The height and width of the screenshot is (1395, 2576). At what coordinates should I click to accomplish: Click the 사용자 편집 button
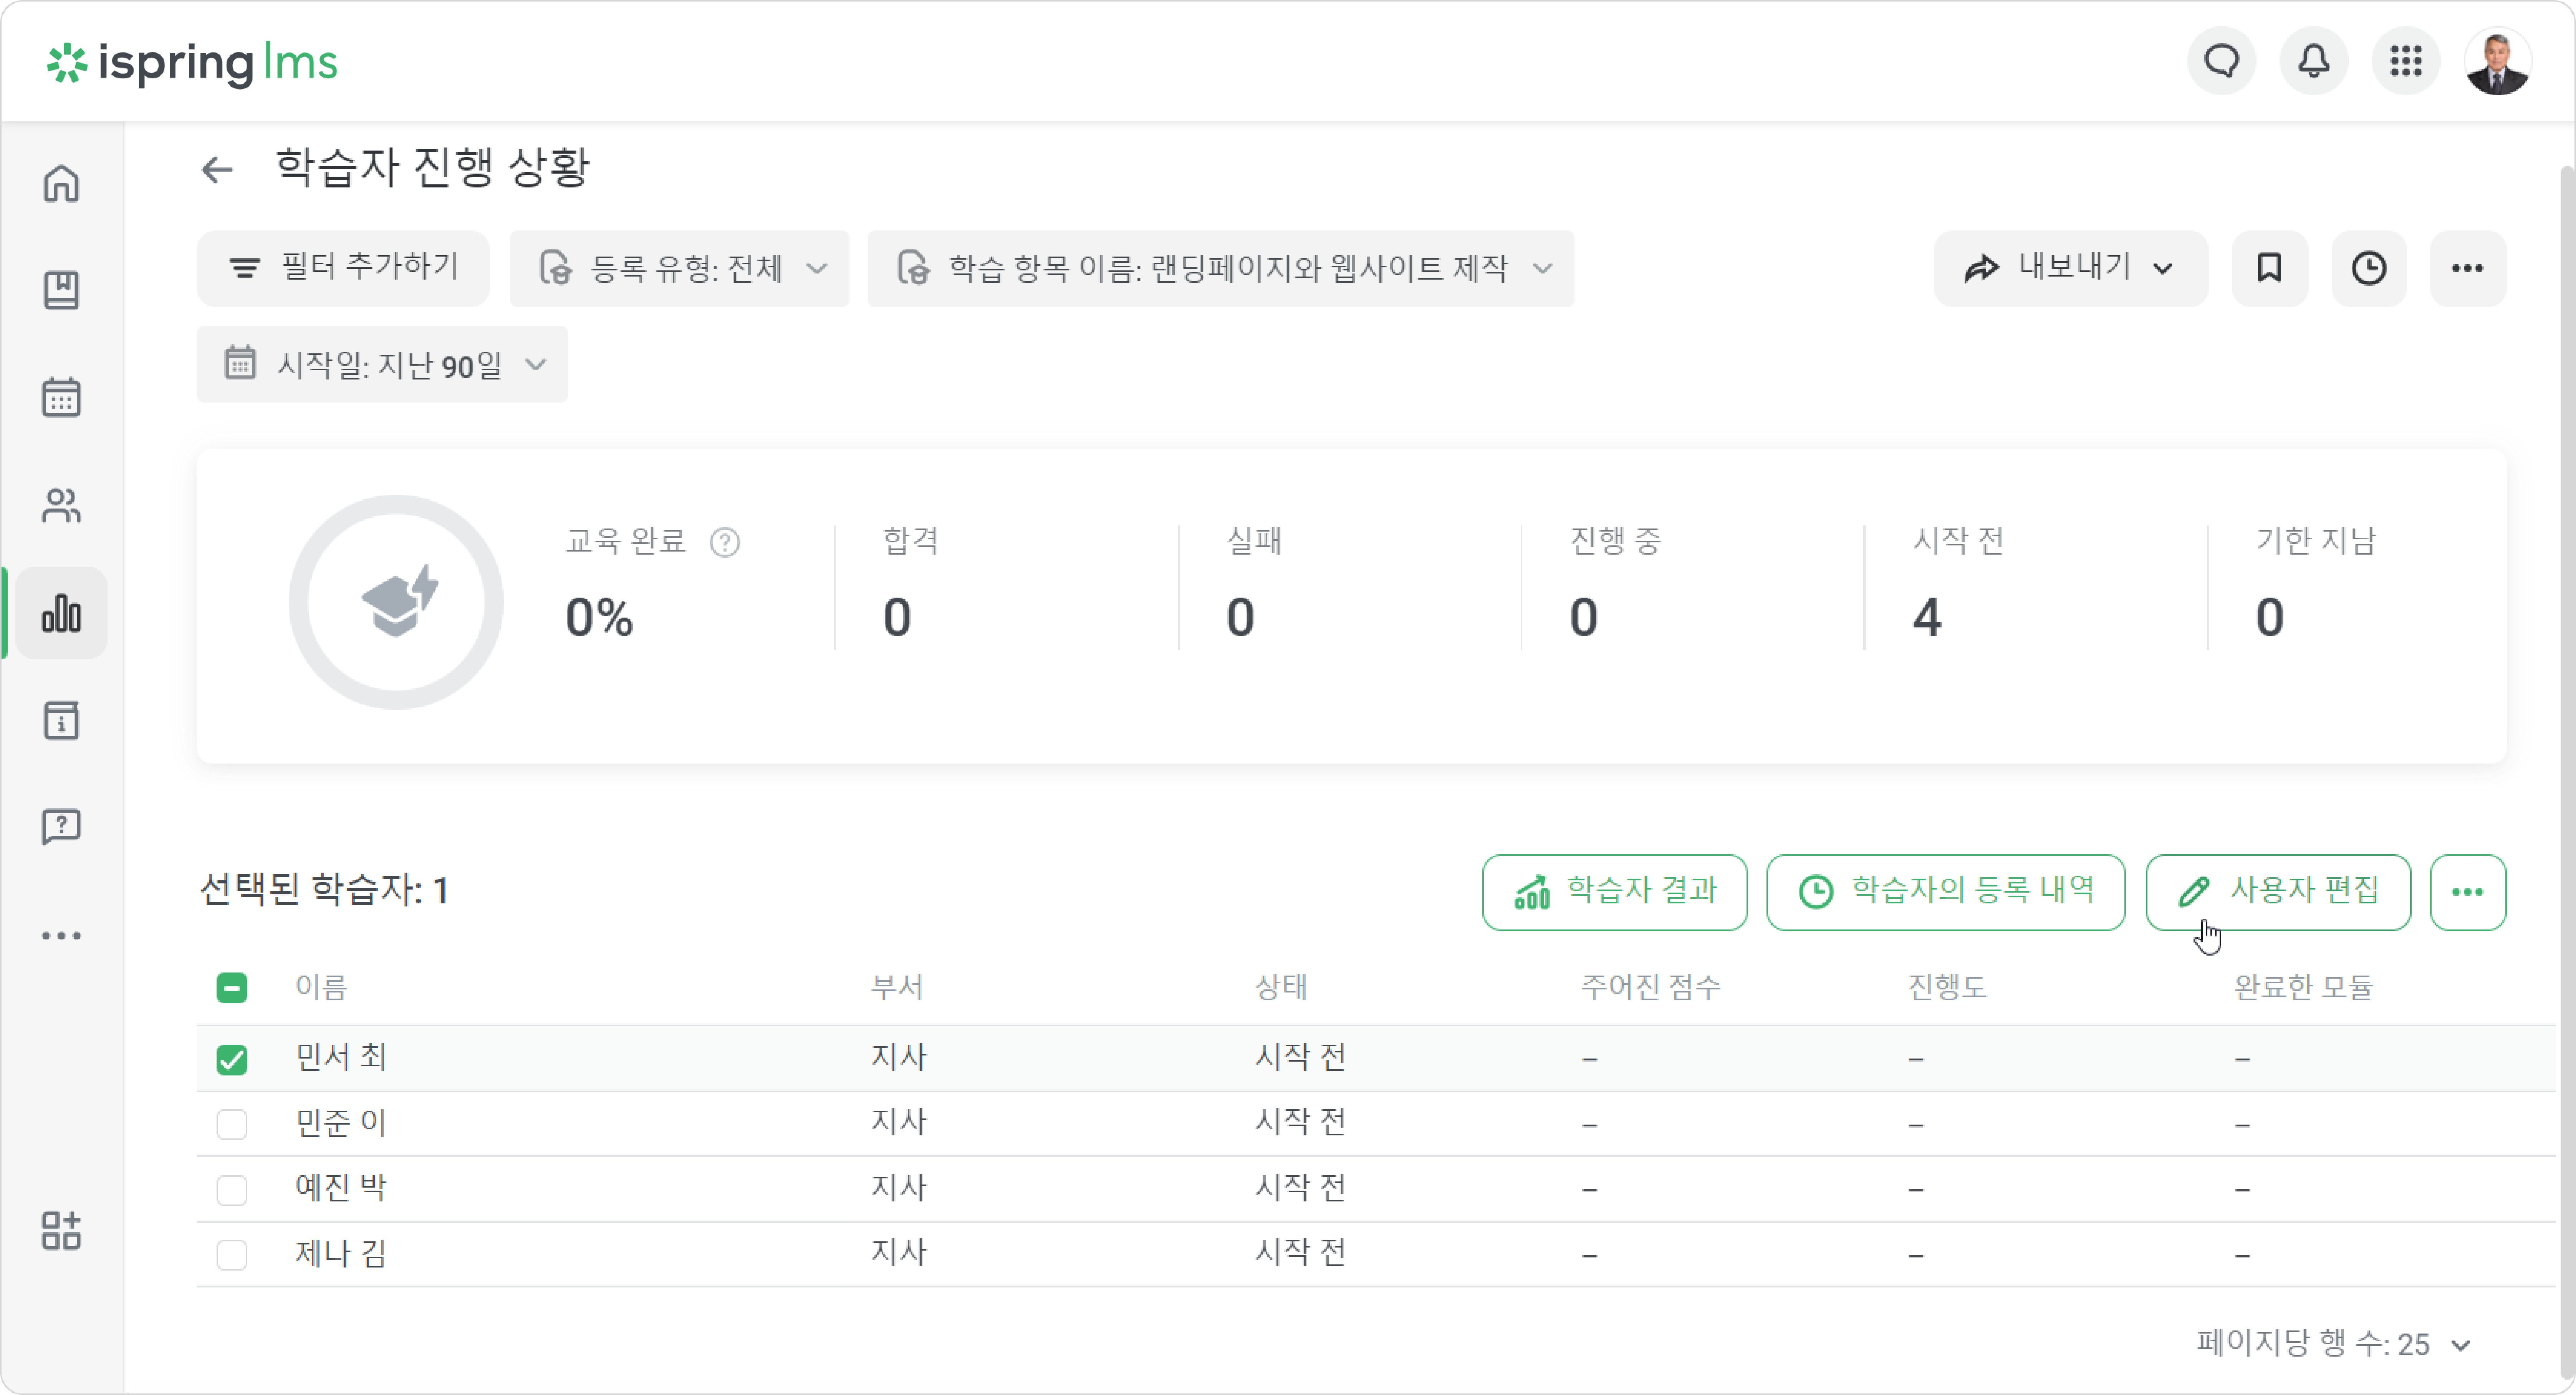point(2278,892)
